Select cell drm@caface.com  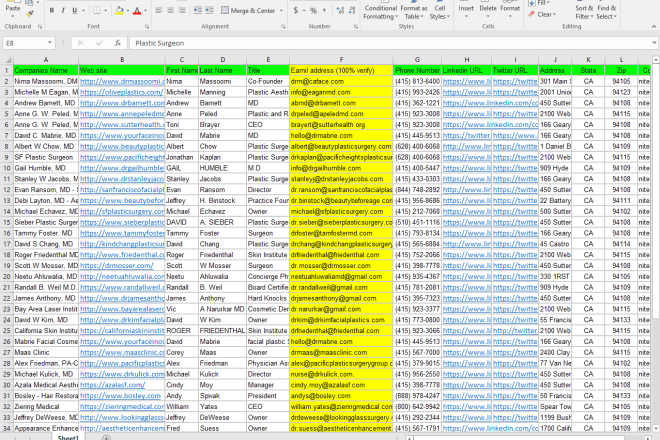pos(341,81)
